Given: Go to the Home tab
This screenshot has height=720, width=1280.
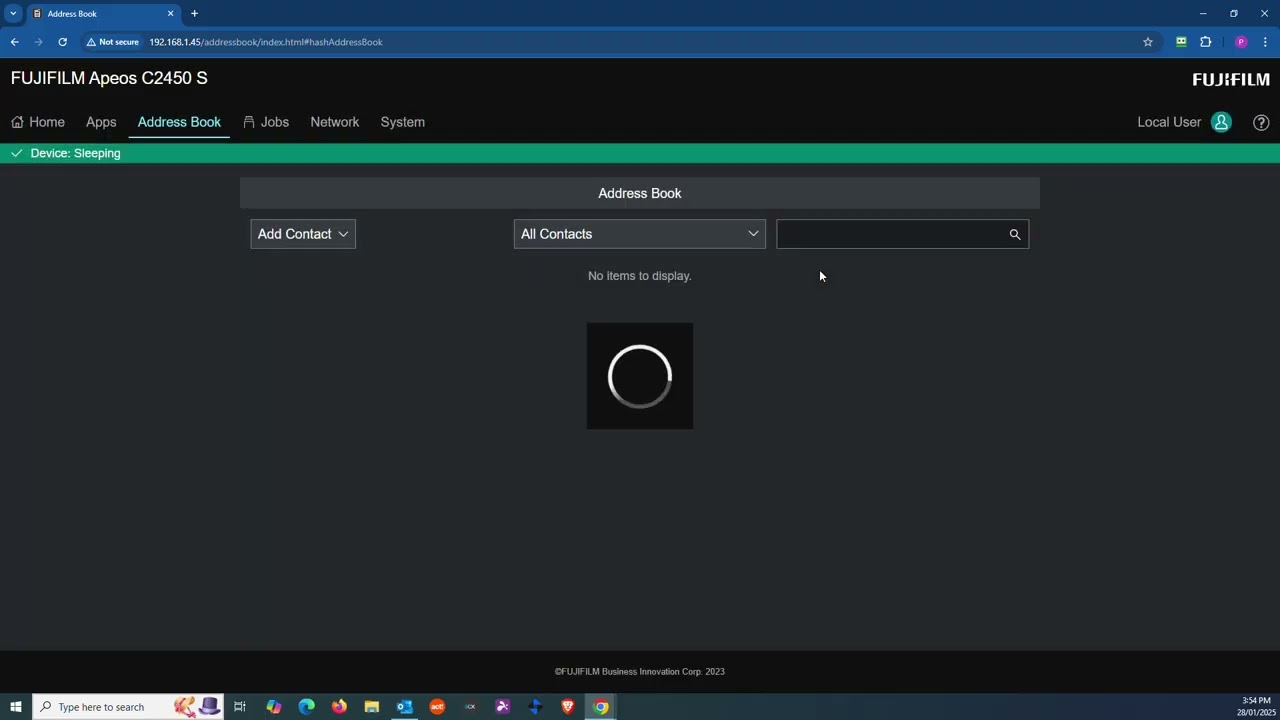Looking at the screenshot, I should coord(38,122).
